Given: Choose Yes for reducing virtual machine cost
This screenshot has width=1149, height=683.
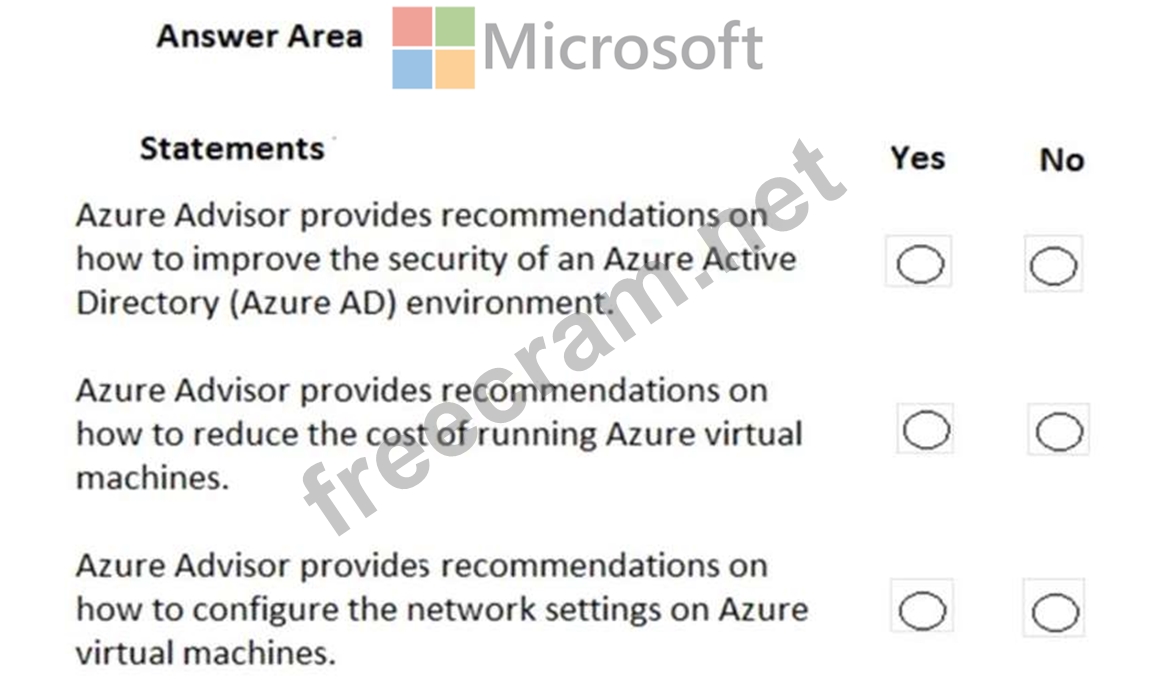Looking at the screenshot, I should (925, 431).
